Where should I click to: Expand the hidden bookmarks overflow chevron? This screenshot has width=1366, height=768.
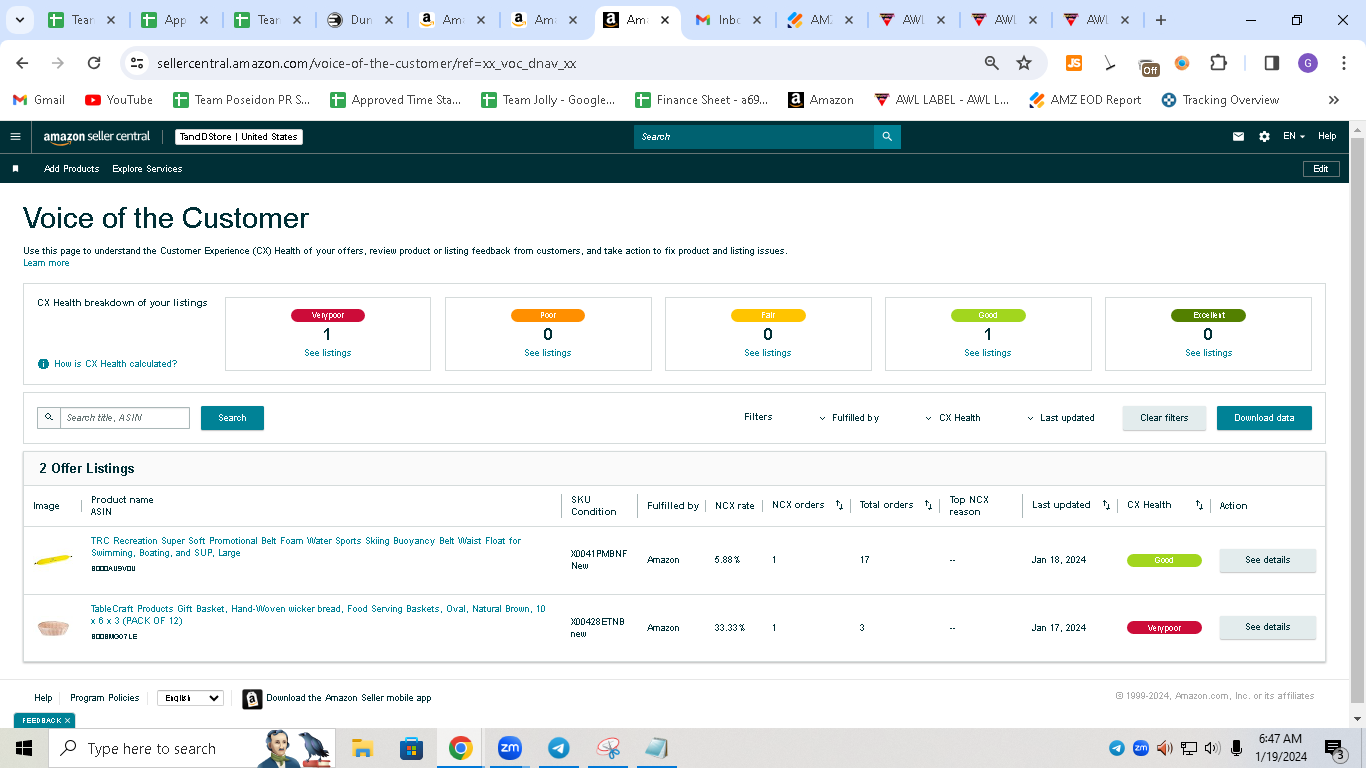point(1333,100)
